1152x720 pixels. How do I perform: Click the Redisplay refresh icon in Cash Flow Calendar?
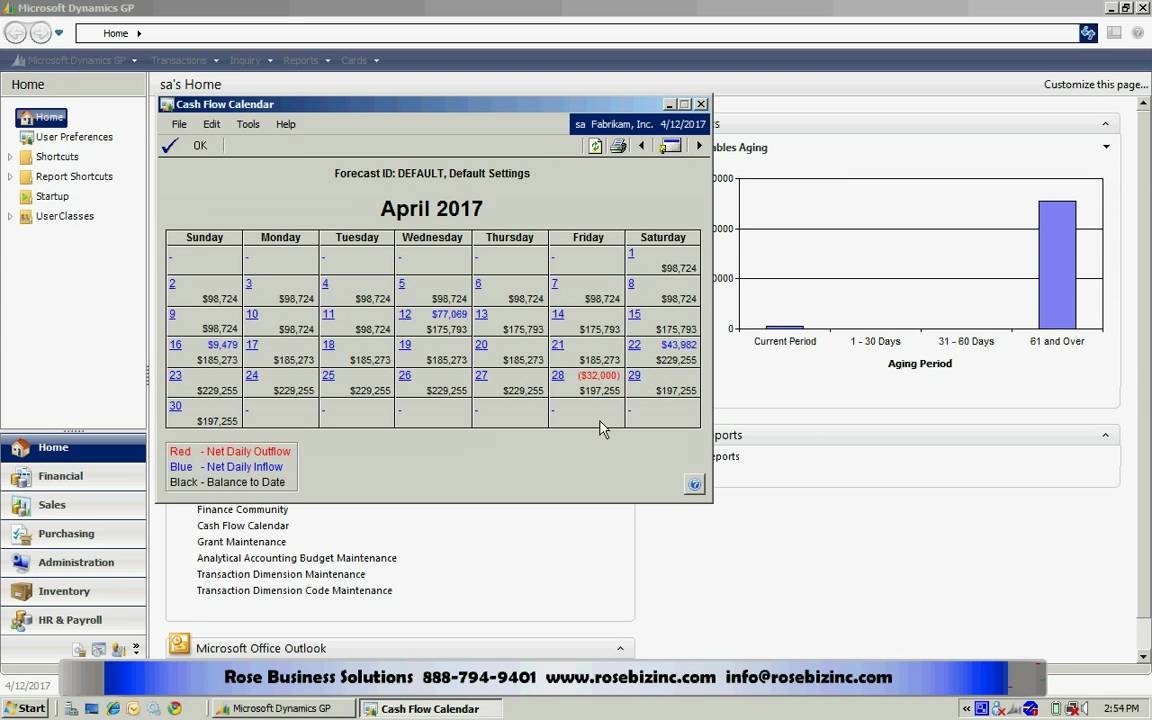tap(595, 145)
